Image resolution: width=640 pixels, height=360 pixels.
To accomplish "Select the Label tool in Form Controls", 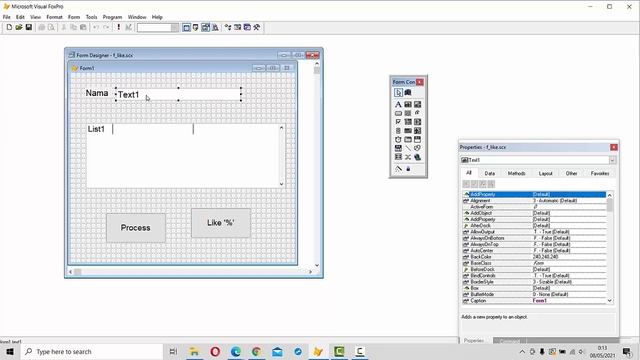I will [x=398, y=104].
